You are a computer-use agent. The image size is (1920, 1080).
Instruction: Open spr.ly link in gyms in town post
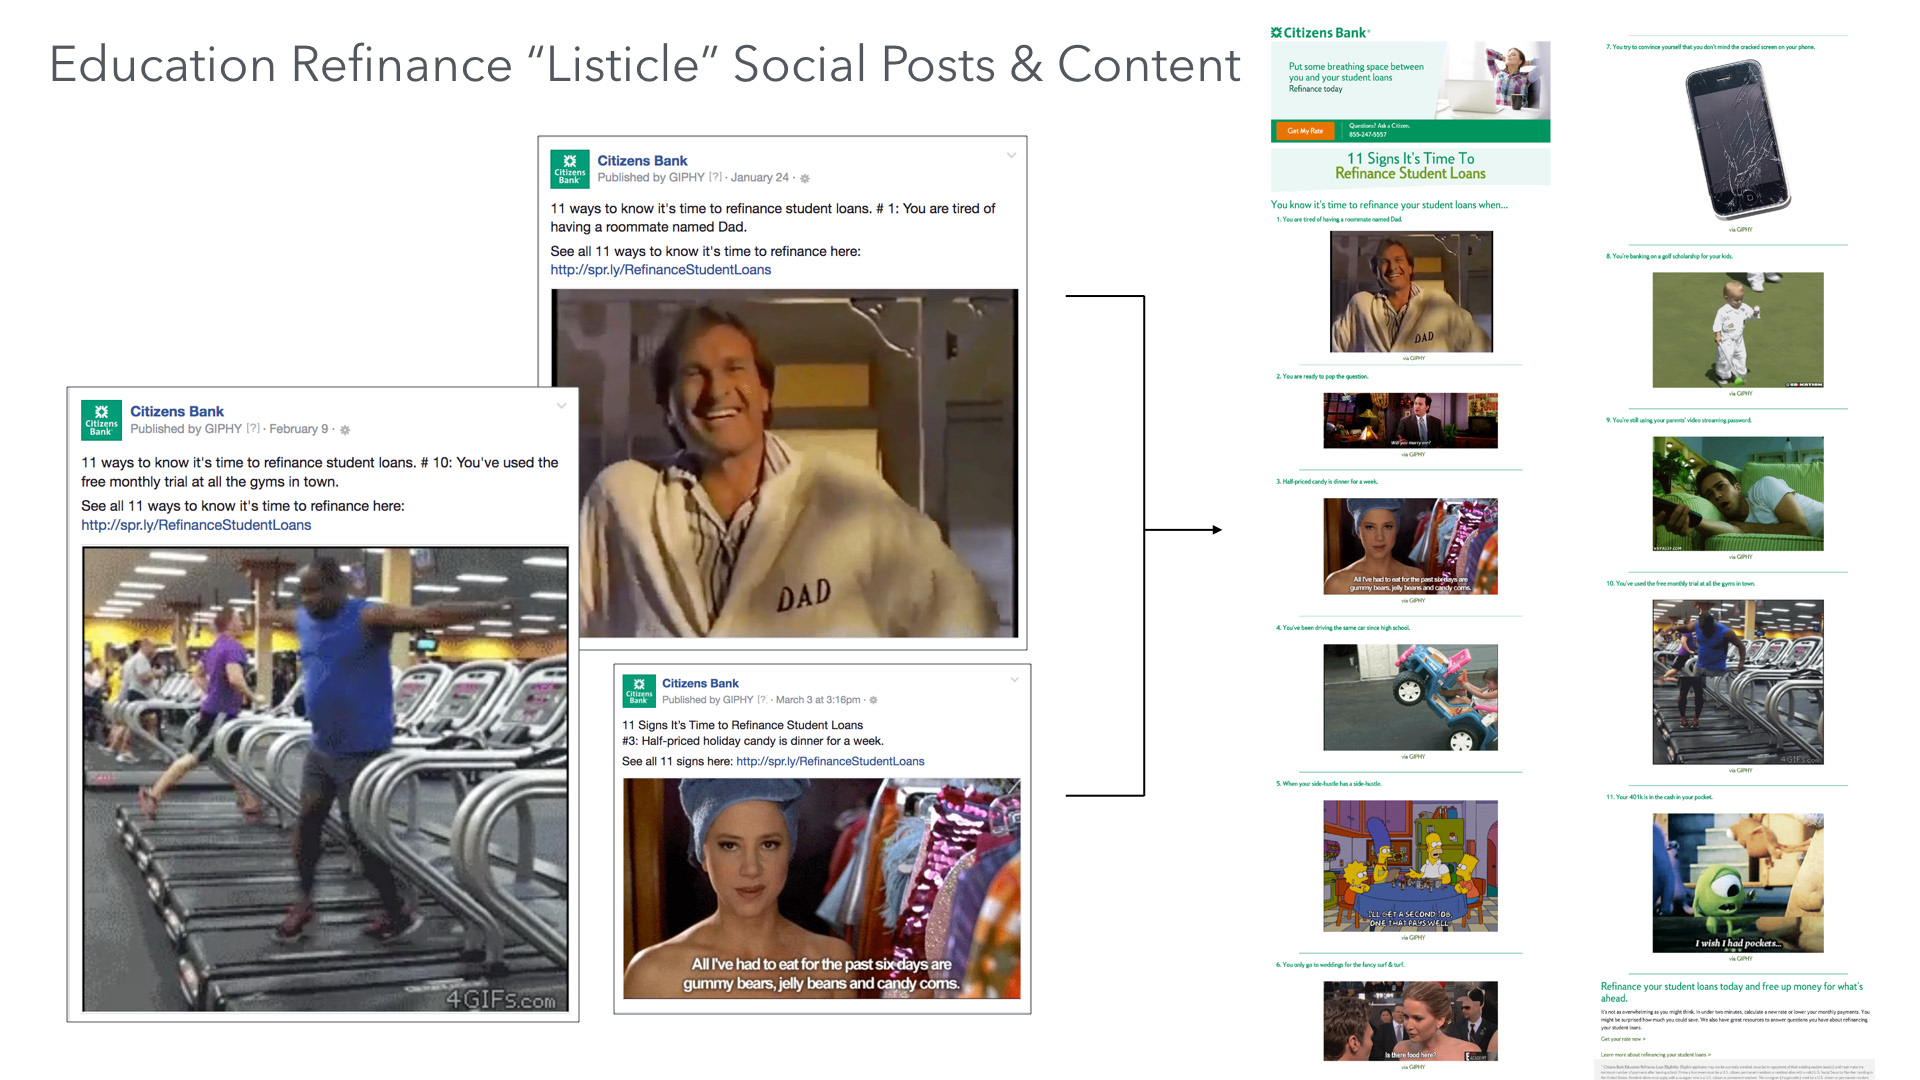pyautogui.click(x=196, y=525)
